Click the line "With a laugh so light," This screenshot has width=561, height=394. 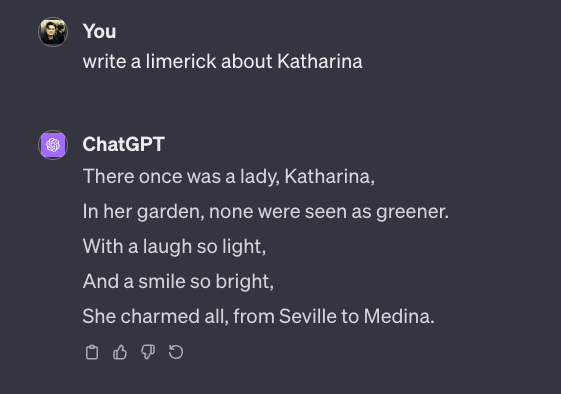(174, 247)
